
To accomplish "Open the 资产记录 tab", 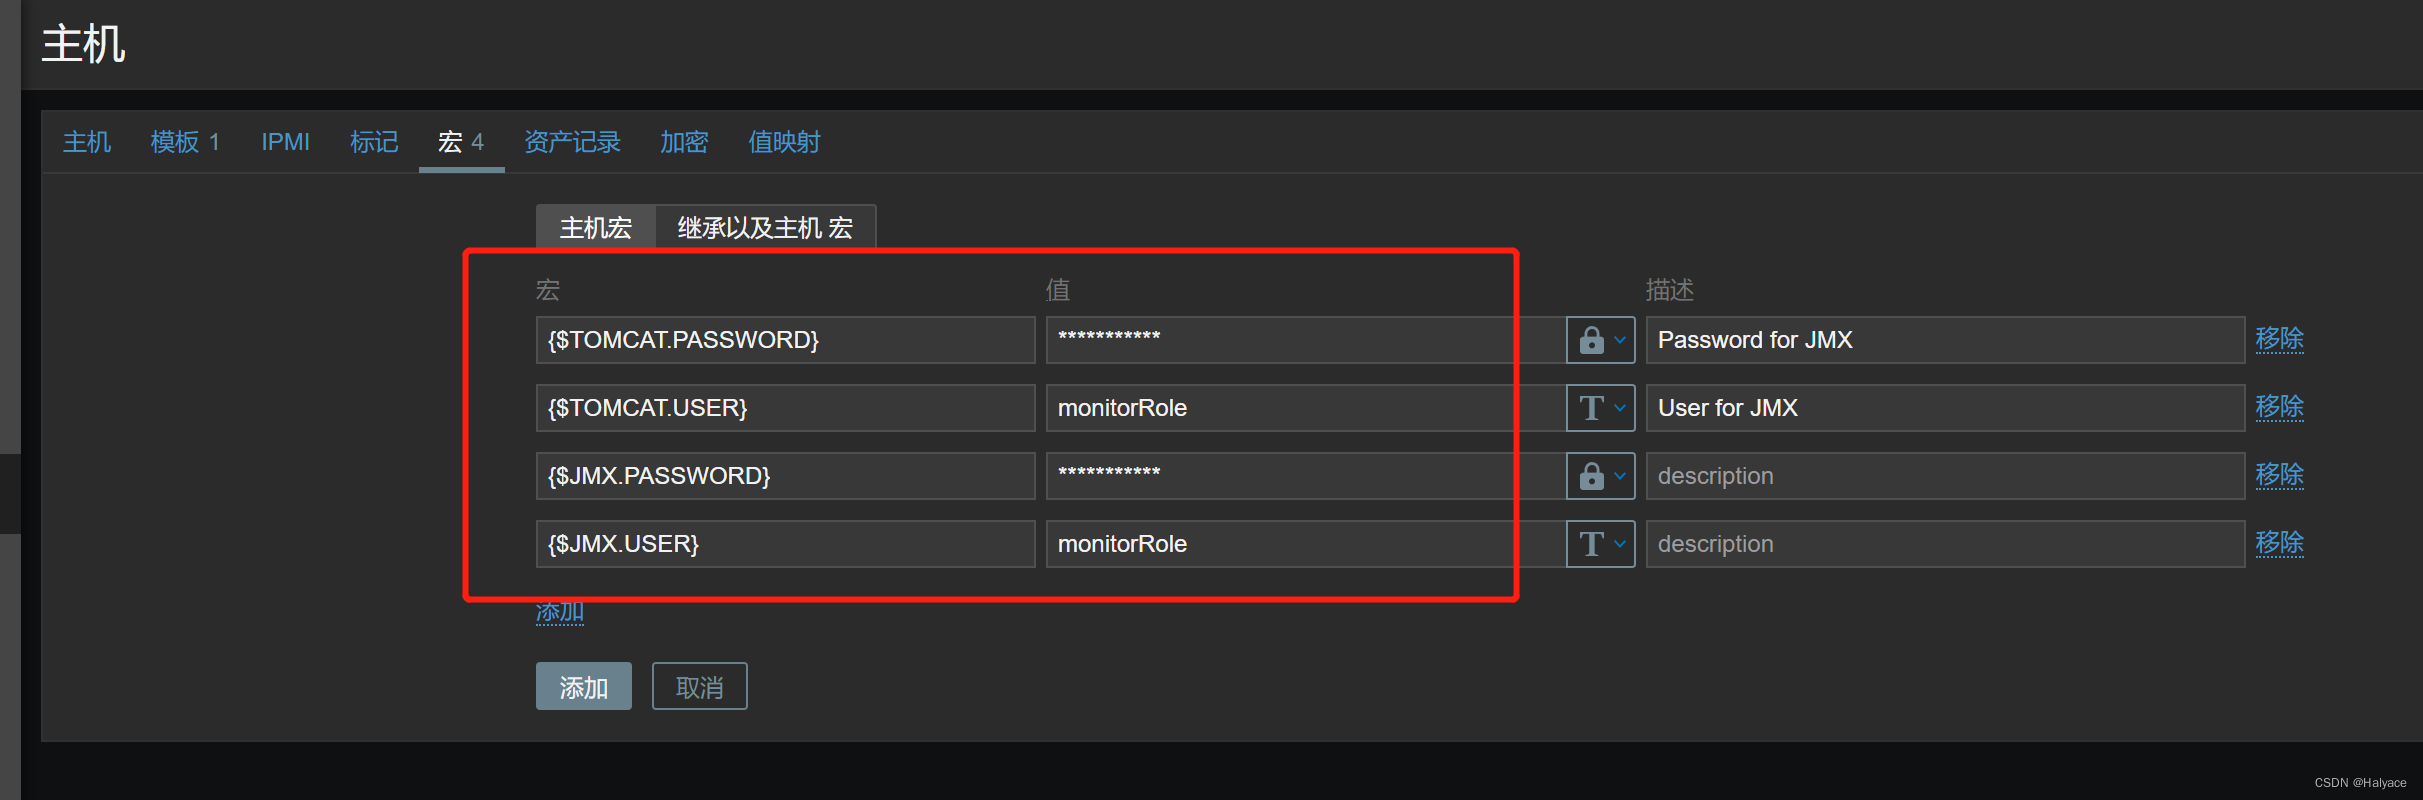I will (x=572, y=142).
